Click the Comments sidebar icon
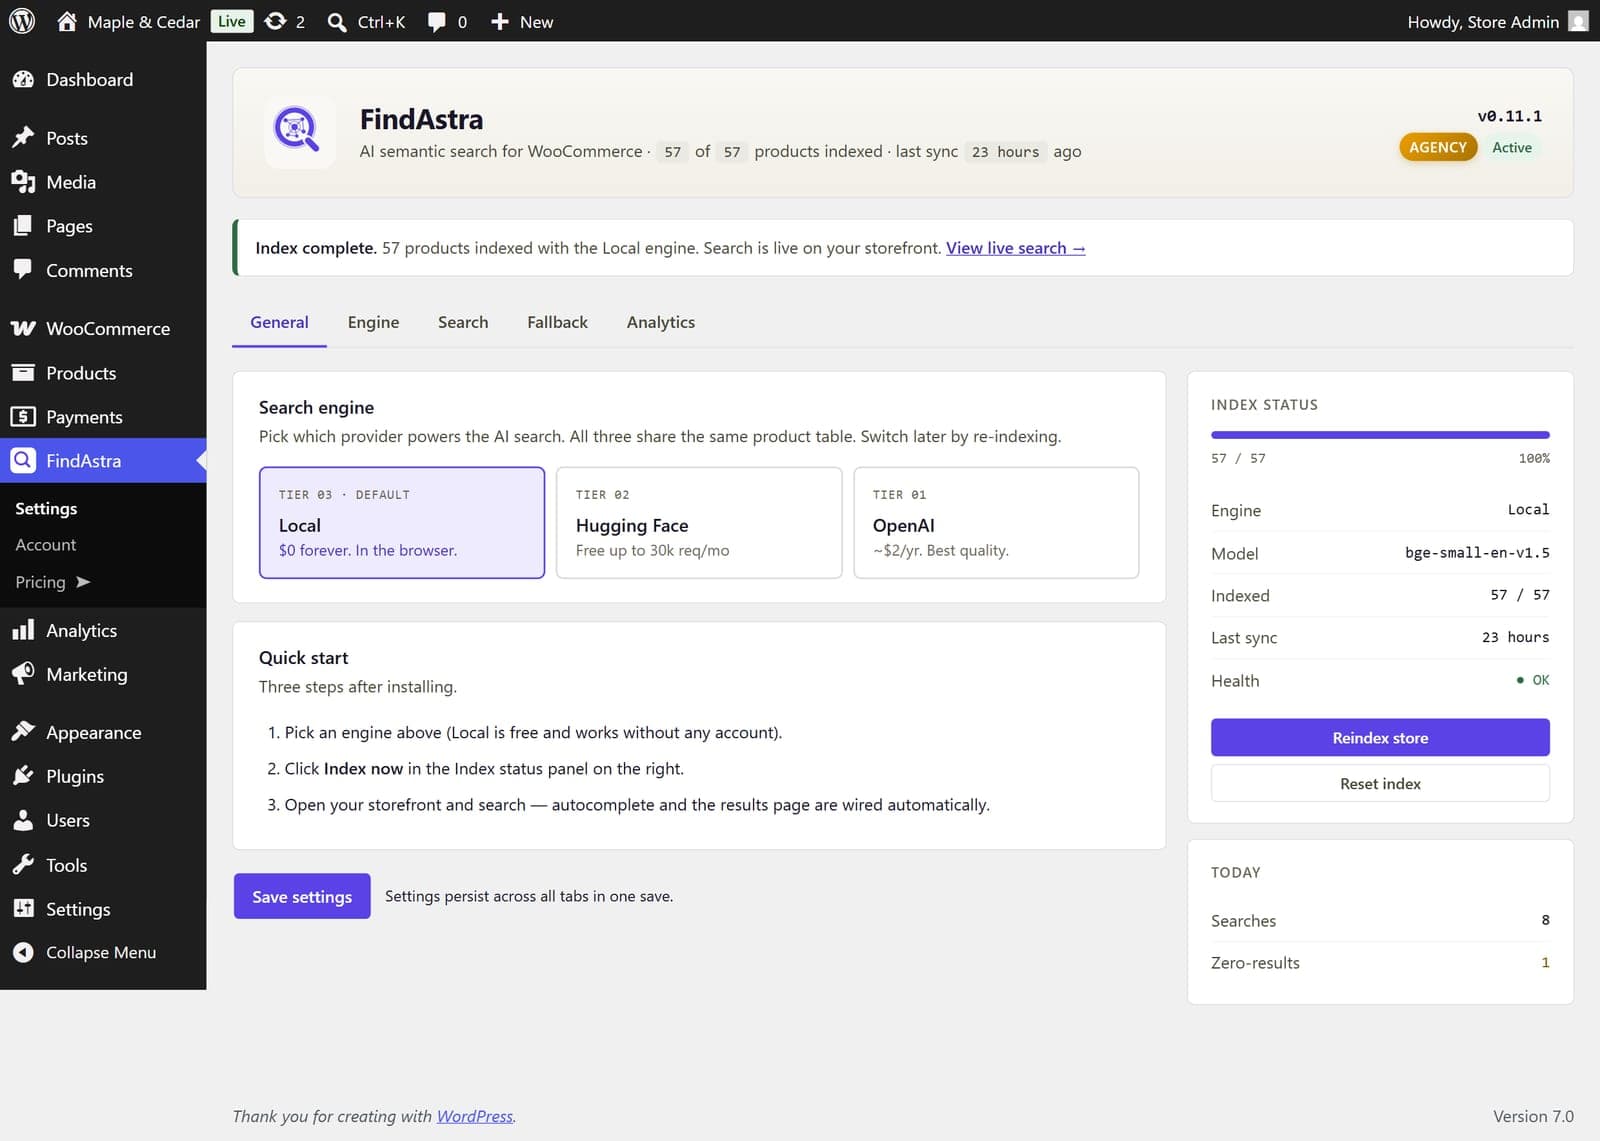1600x1141 pixels. click(x=23, y=270)
